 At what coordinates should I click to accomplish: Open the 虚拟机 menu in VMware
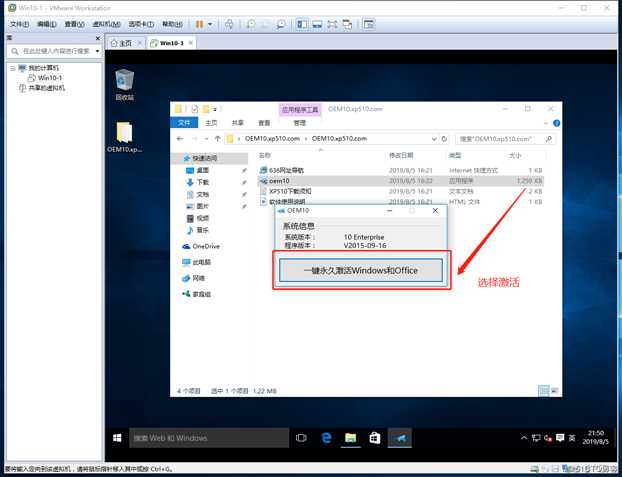click(x=106, y=25)
